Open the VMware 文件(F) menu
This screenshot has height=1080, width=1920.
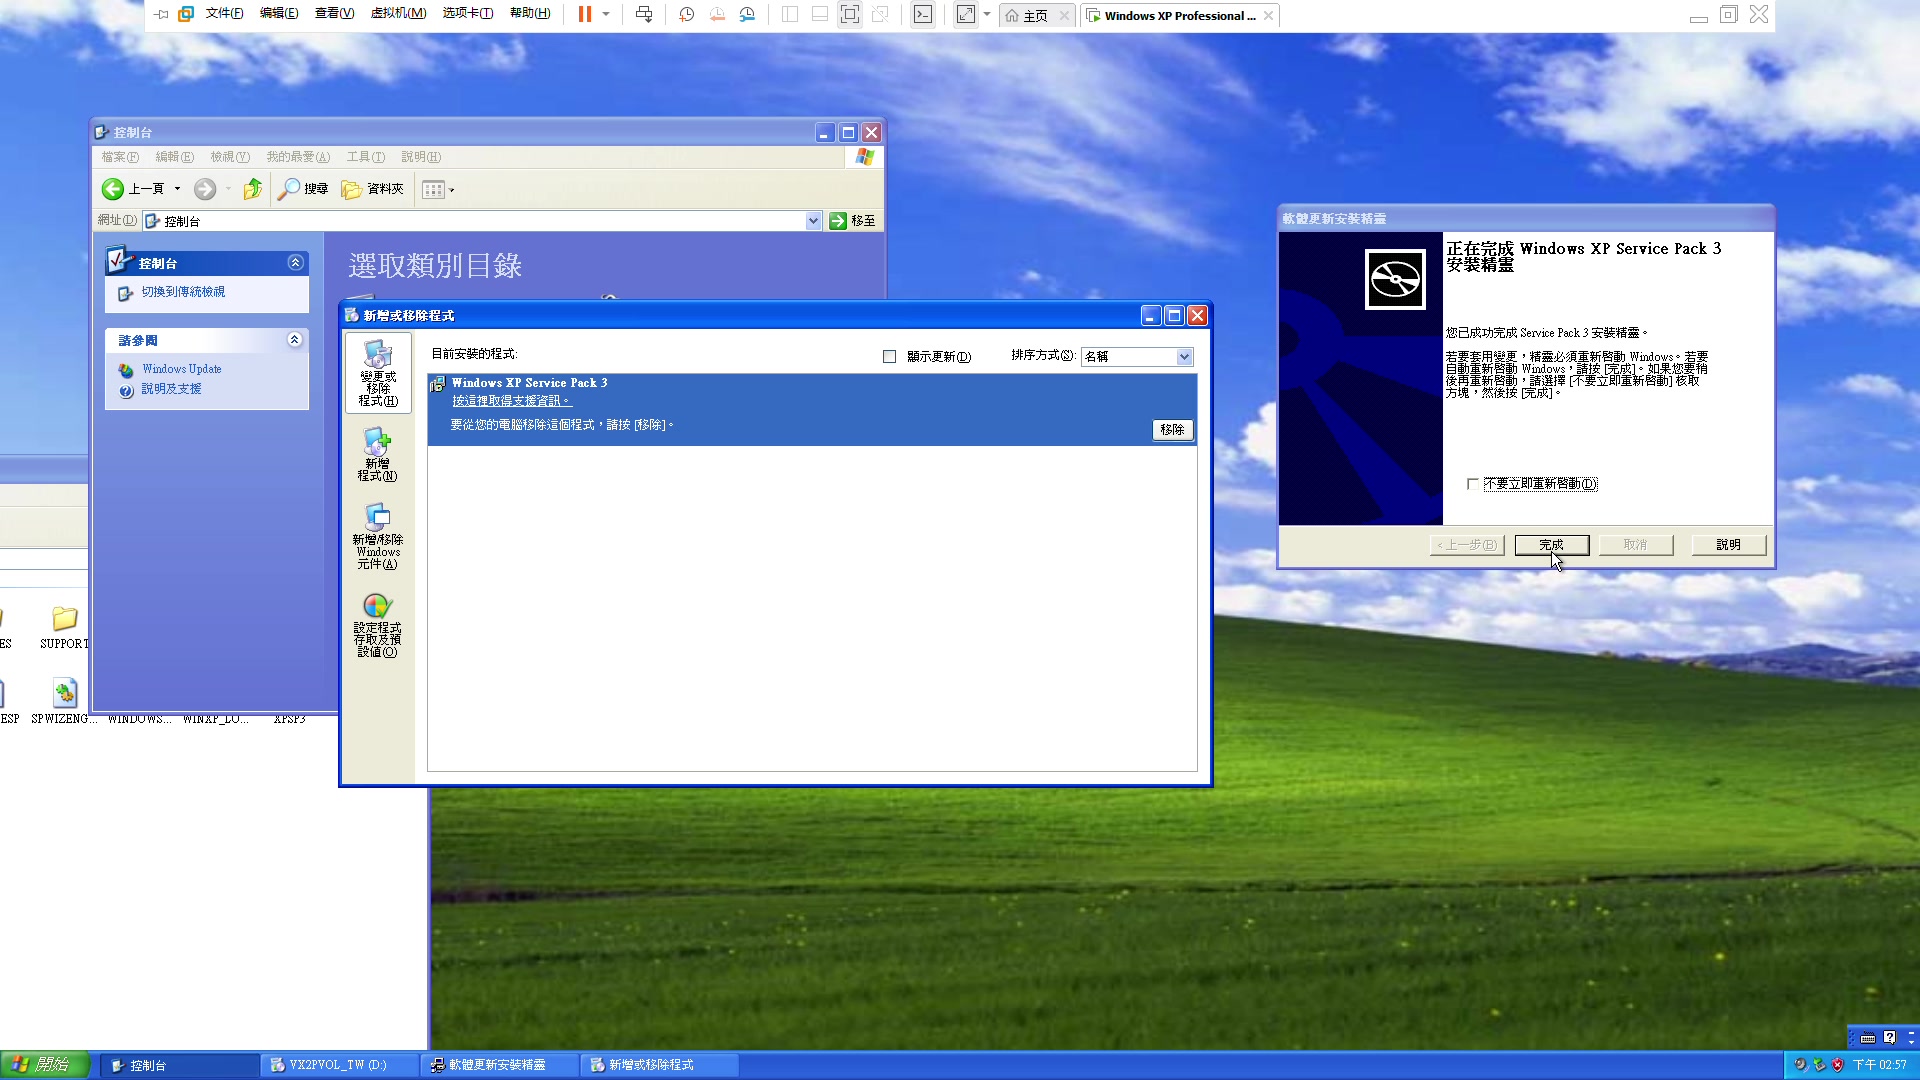pyautogui.click(x=224, y=14)
